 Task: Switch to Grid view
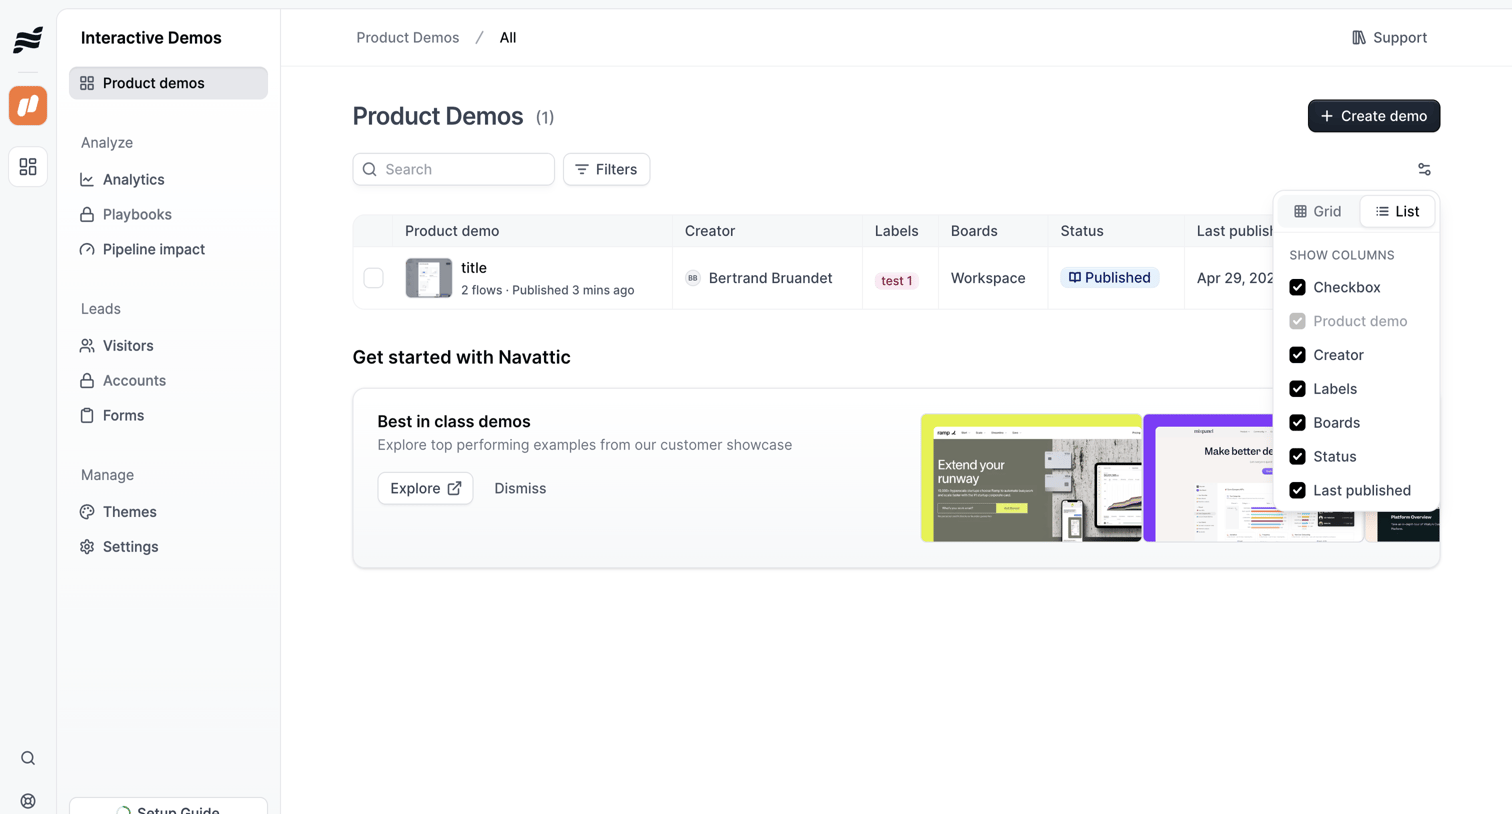tap(1318, 211)
